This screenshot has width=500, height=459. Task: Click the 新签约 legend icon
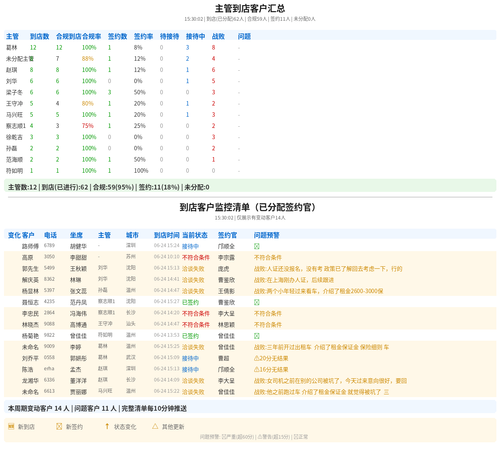click(59, 426)
